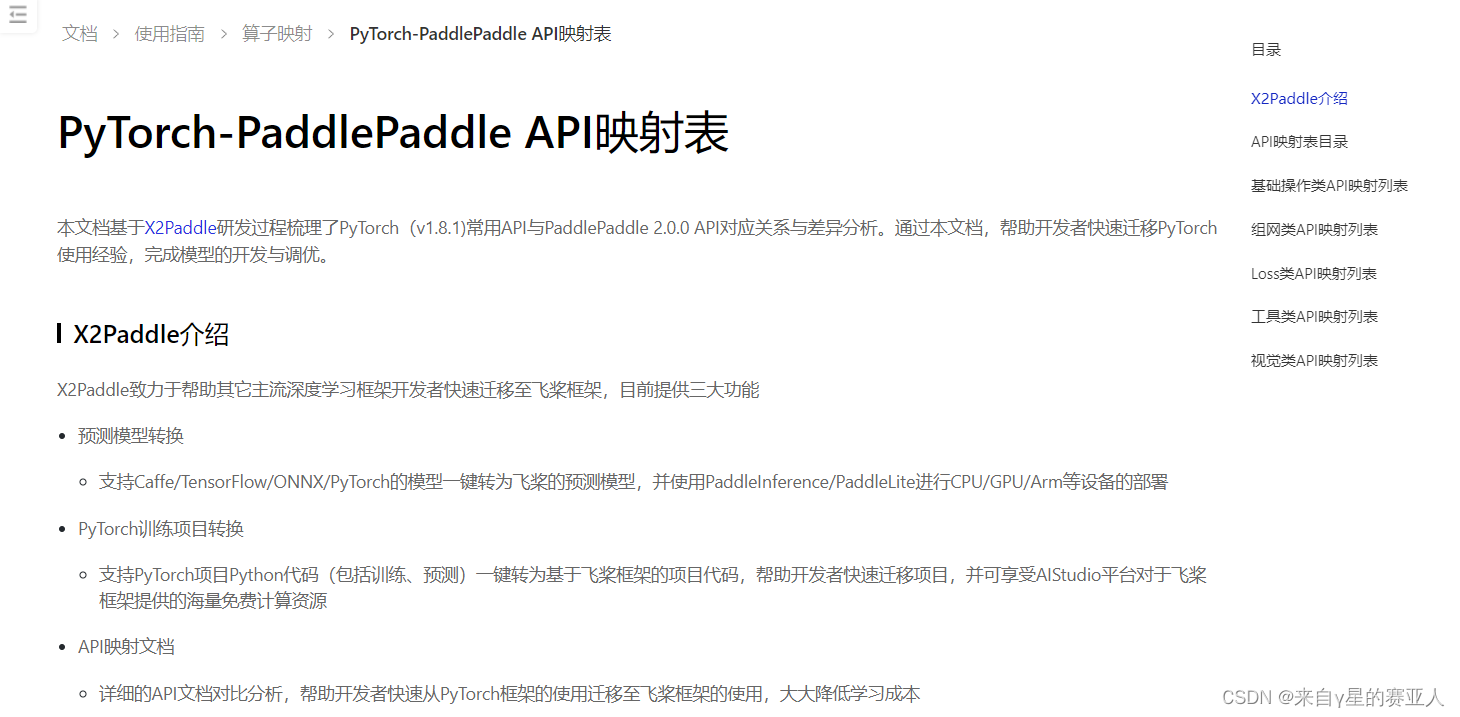
Task: Open 算子映射 breadcrumb entry
Action: pyautogui.click(x=277, y=33)
